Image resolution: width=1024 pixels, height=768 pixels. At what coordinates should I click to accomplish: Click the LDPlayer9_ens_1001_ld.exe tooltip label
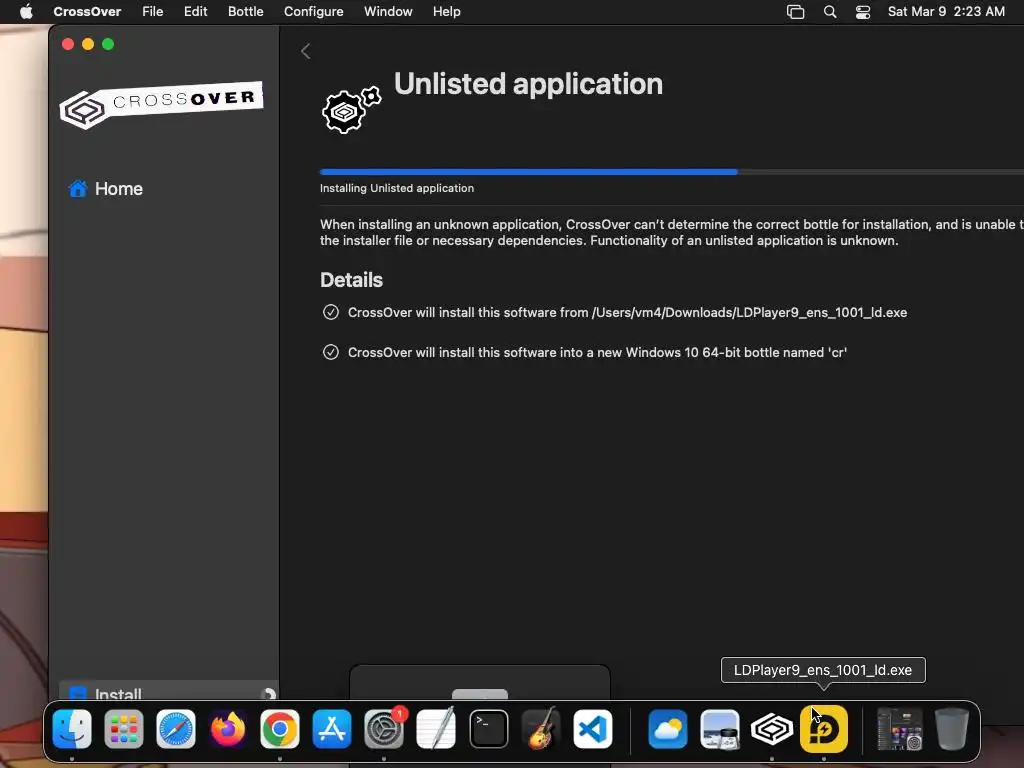tap(823, 670)
